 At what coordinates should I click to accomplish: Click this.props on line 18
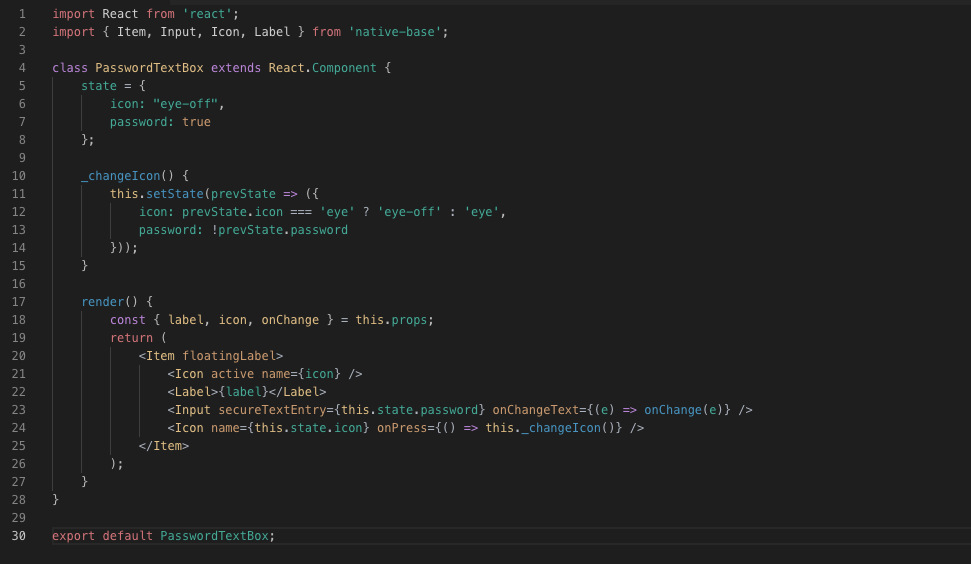[391, 319]
